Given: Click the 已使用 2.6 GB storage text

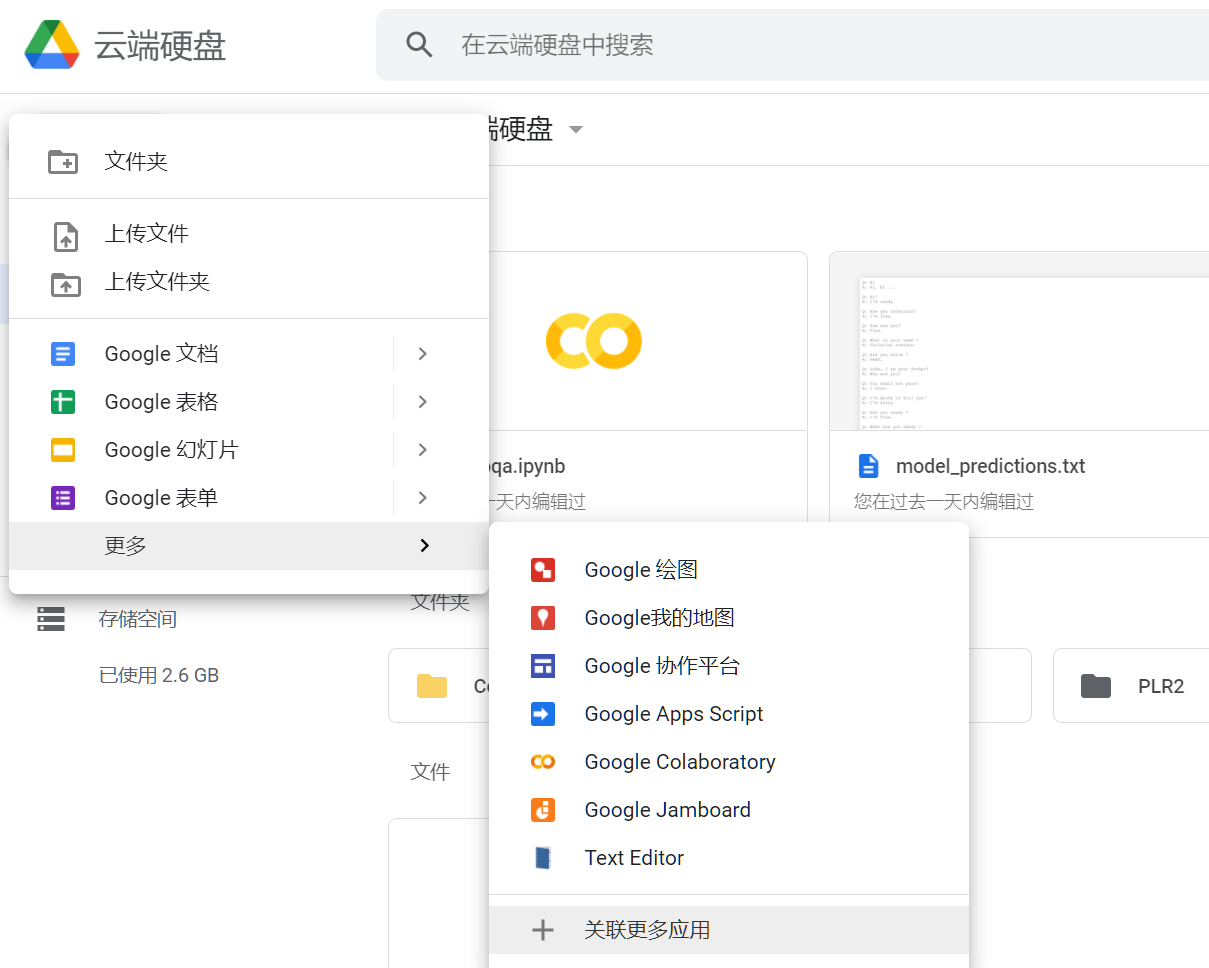Looking at the screenshot, I should tap(159, 675).
